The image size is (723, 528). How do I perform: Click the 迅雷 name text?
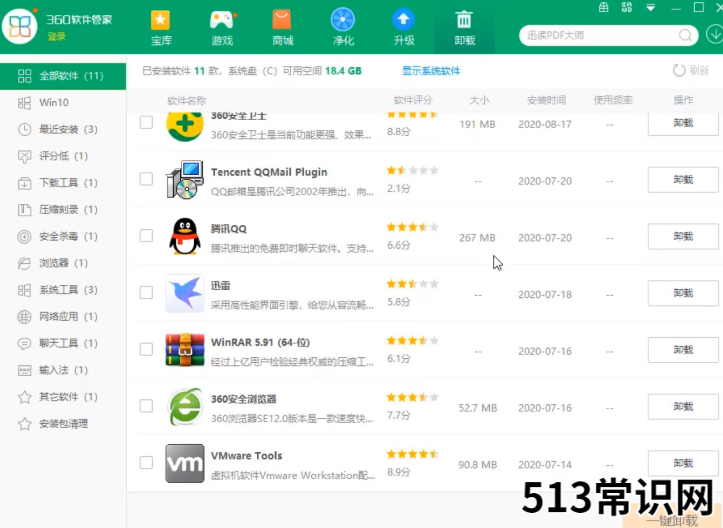220,285
